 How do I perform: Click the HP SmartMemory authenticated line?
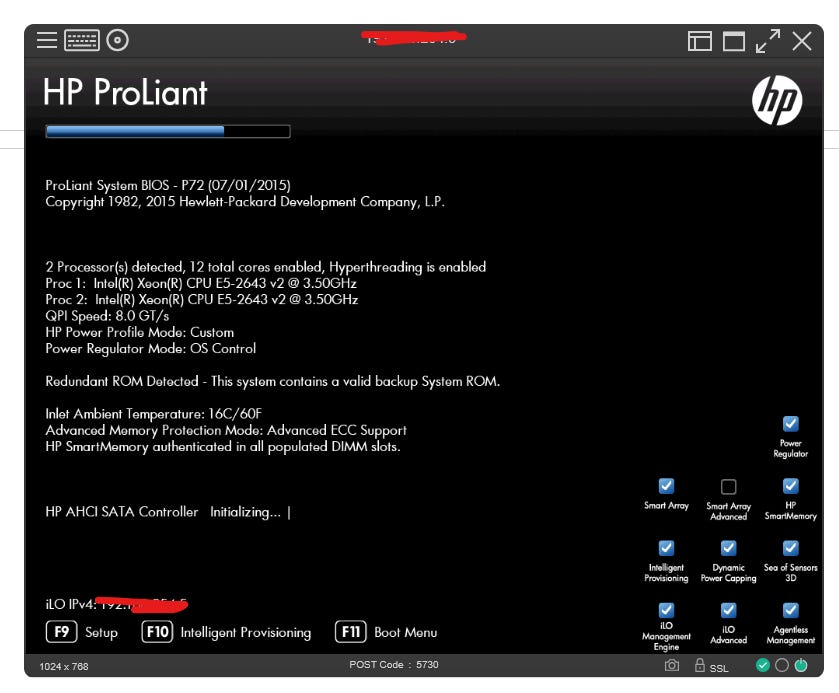pos(223,446)
